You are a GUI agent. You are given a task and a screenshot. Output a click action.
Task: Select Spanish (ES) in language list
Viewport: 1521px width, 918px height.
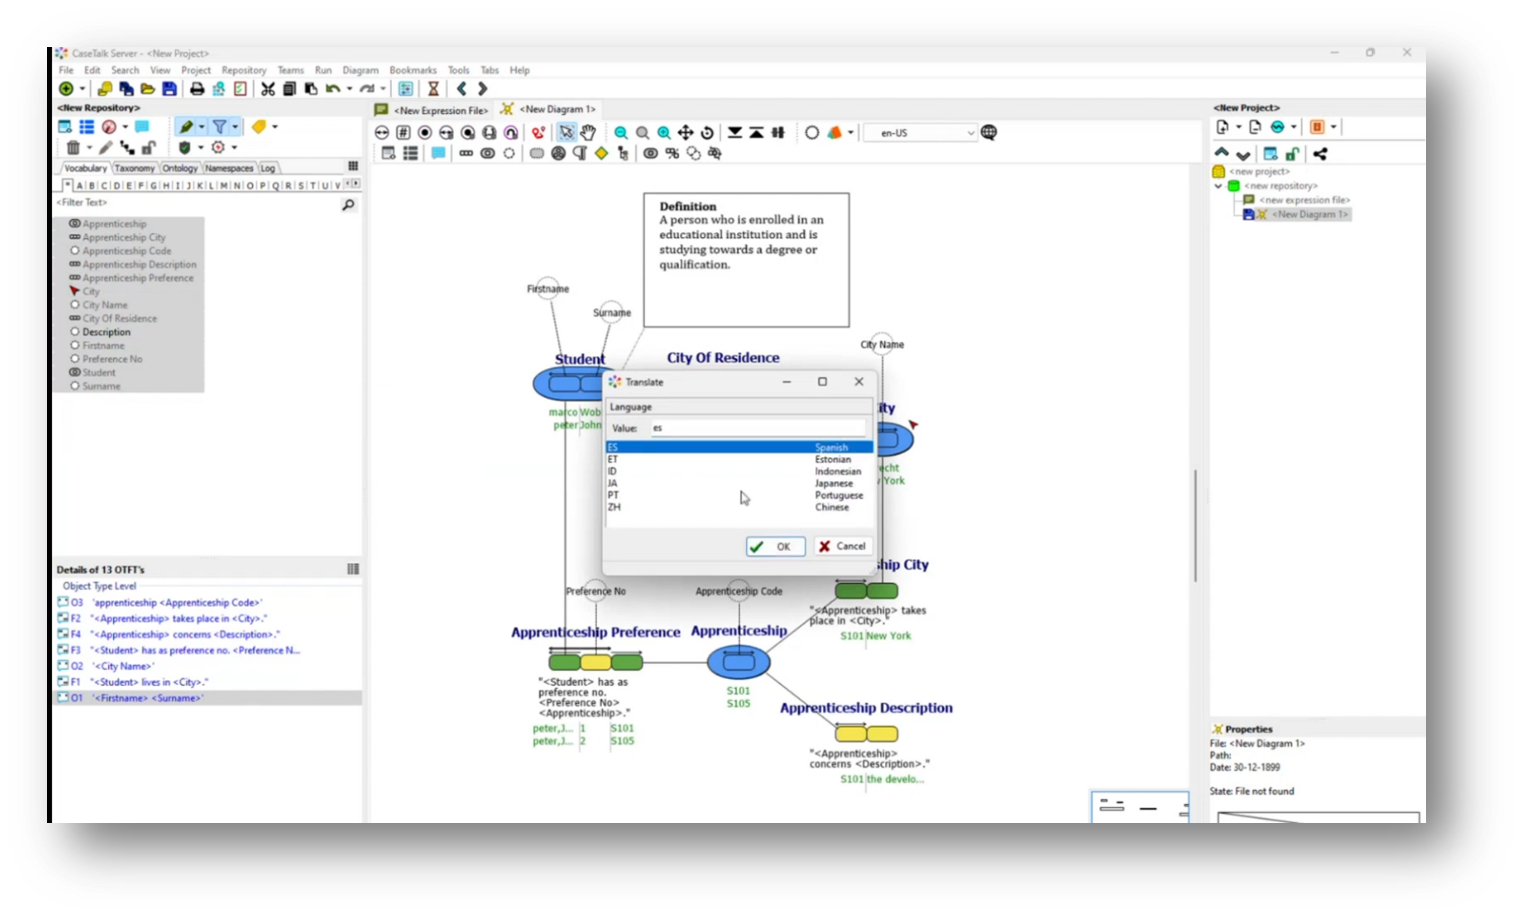coord(739,447)
